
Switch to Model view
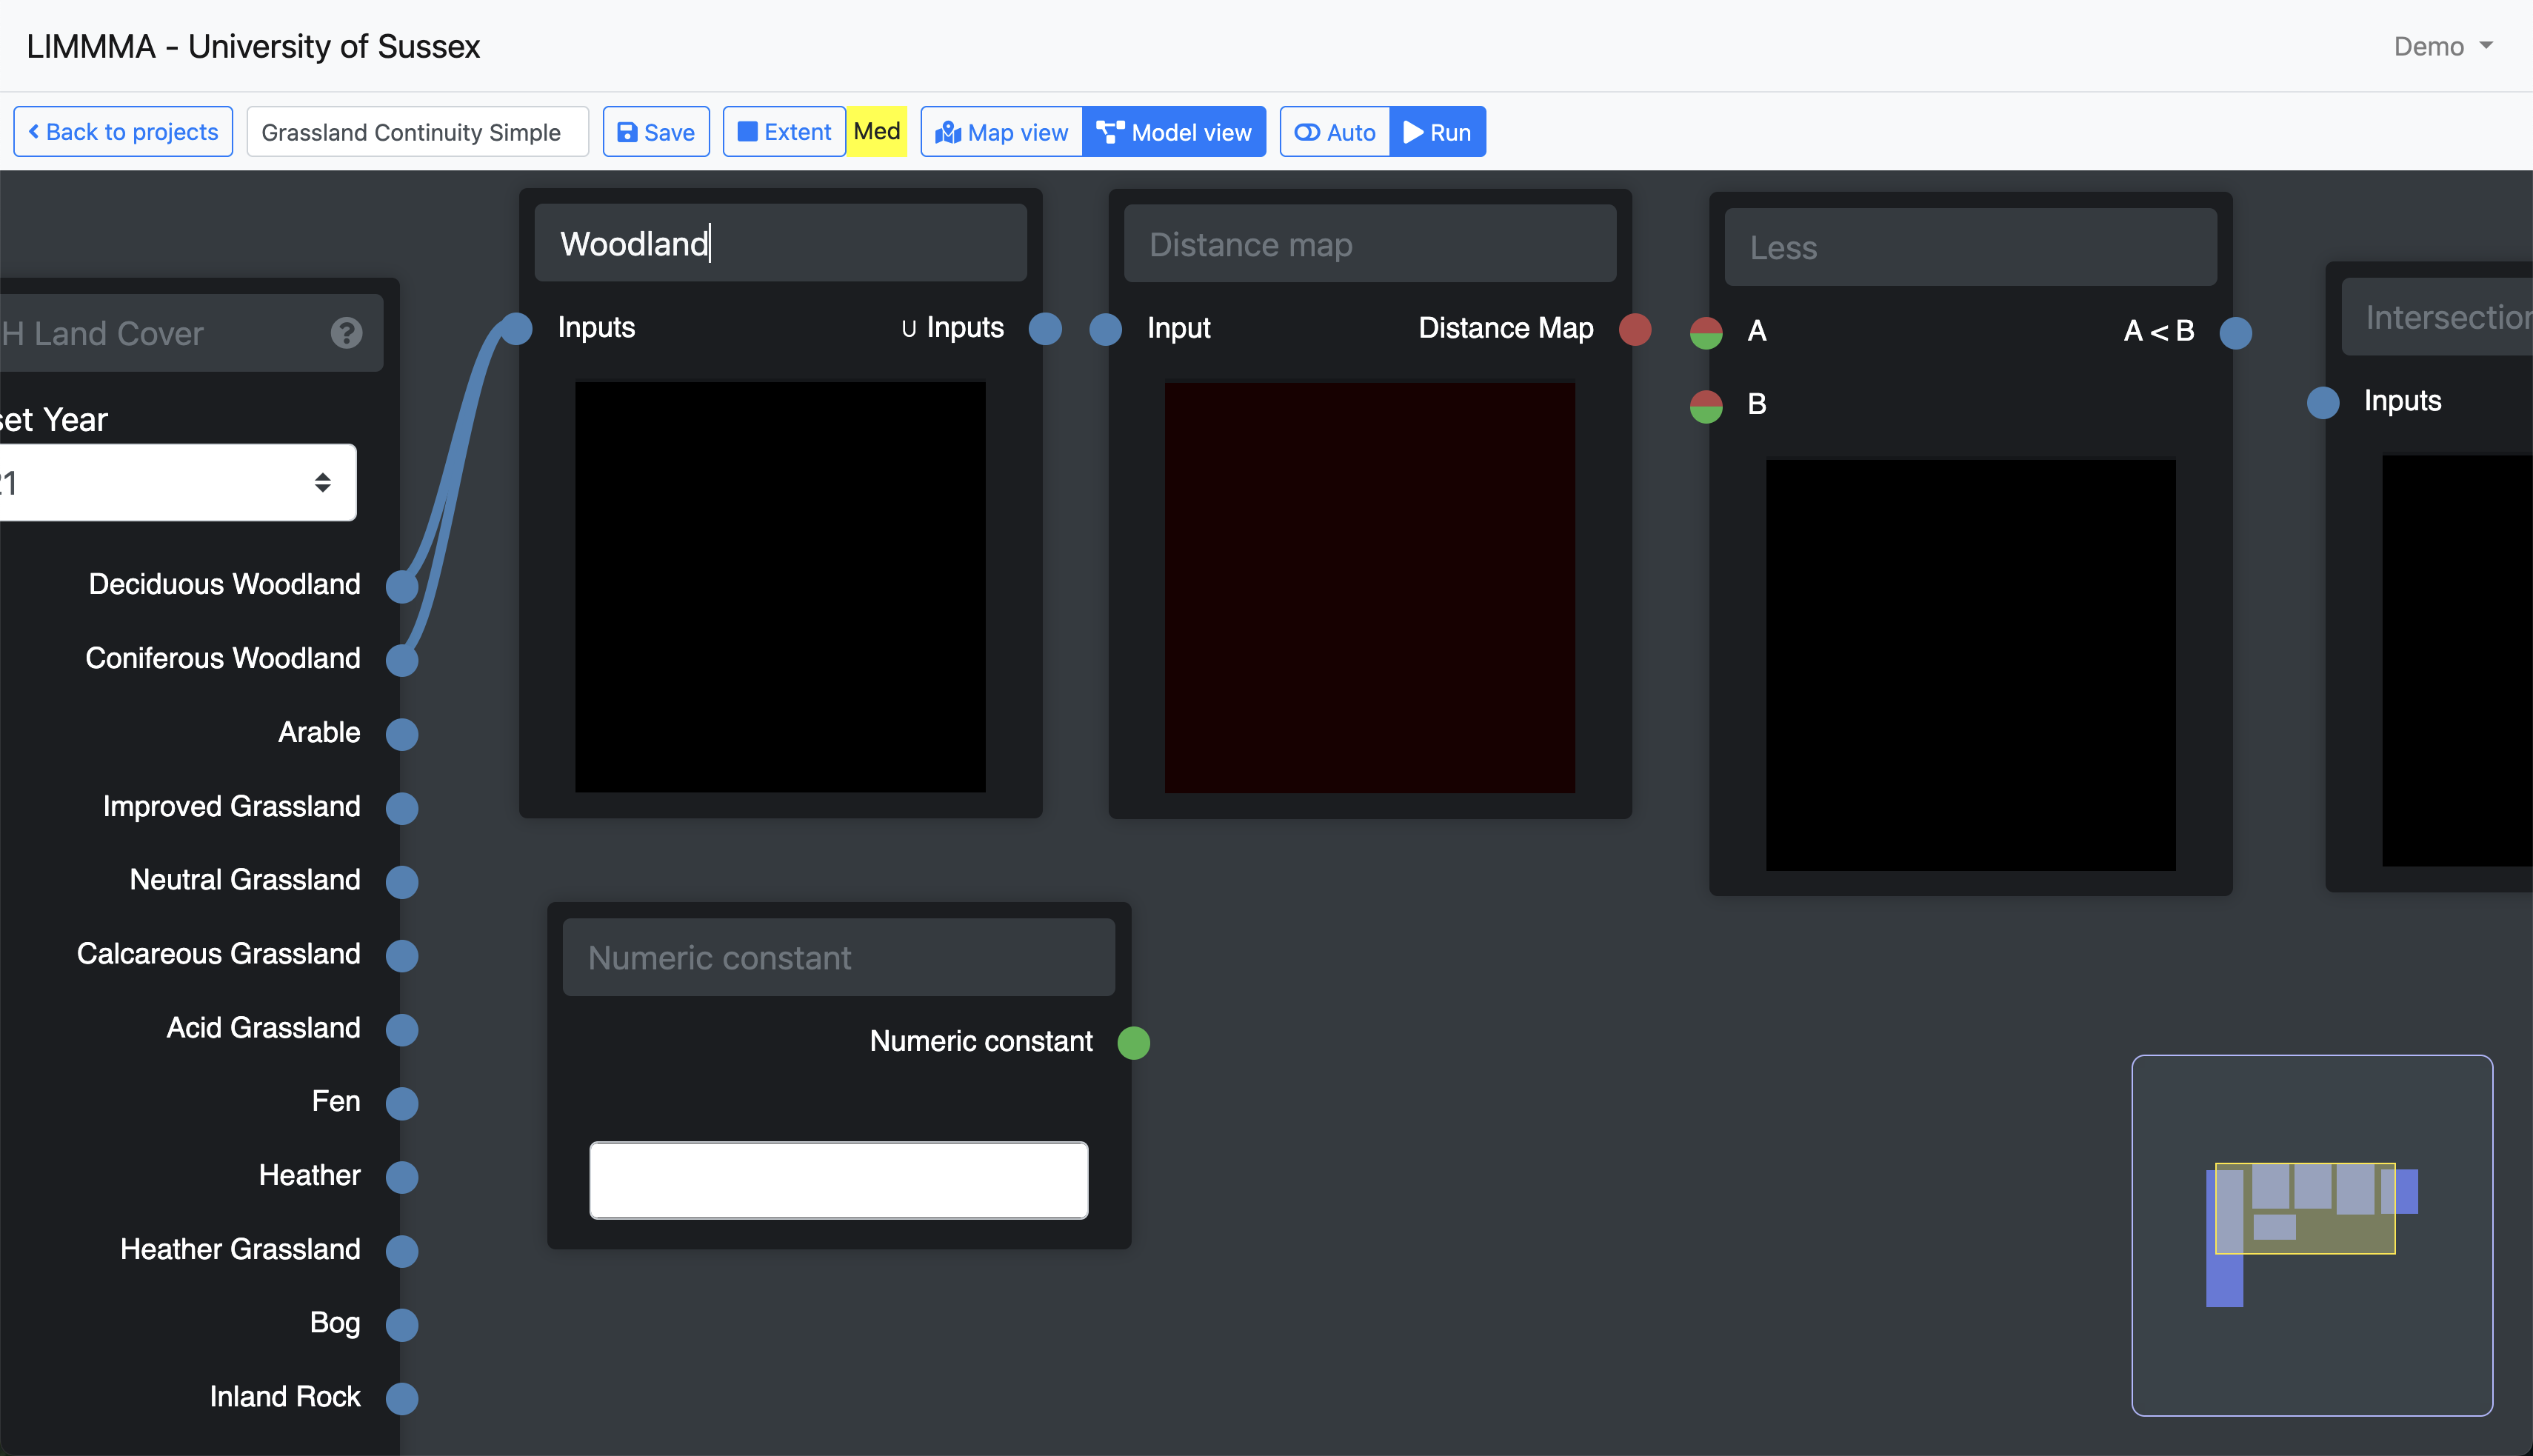pos(1174,132)
